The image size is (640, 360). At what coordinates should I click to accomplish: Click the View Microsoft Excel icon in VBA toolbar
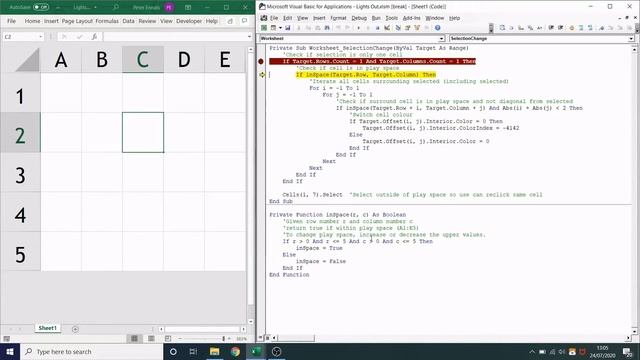click(264, 28)
